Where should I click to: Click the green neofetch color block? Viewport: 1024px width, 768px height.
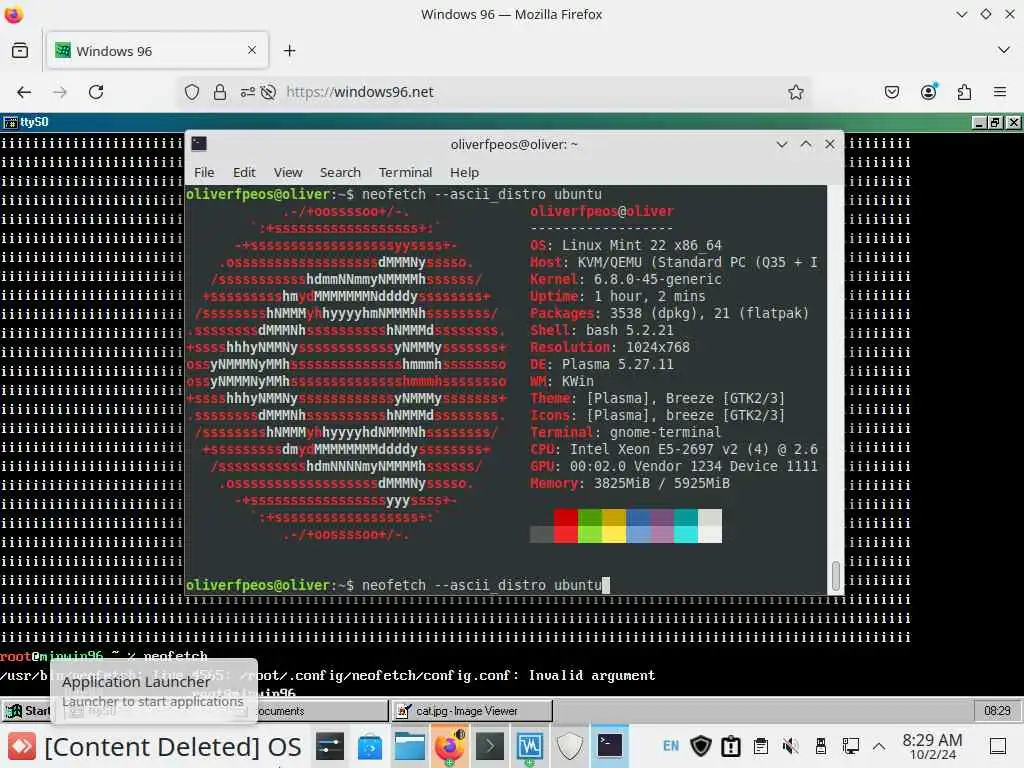coord(590,526)
